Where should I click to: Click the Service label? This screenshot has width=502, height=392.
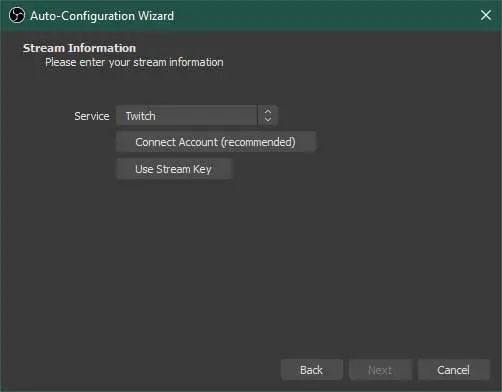92,116
